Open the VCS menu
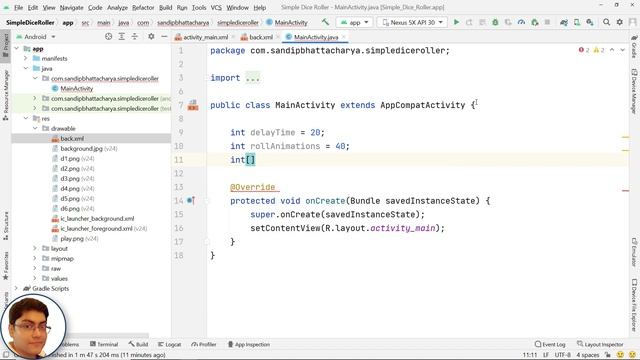Image resolution: width=640 pixels, height=360 pixels. (216, 7)
